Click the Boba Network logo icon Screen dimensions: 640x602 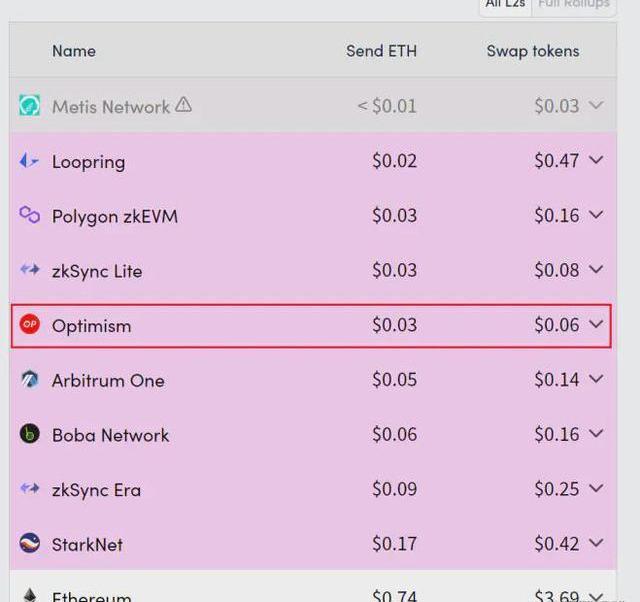pos(29,433)
